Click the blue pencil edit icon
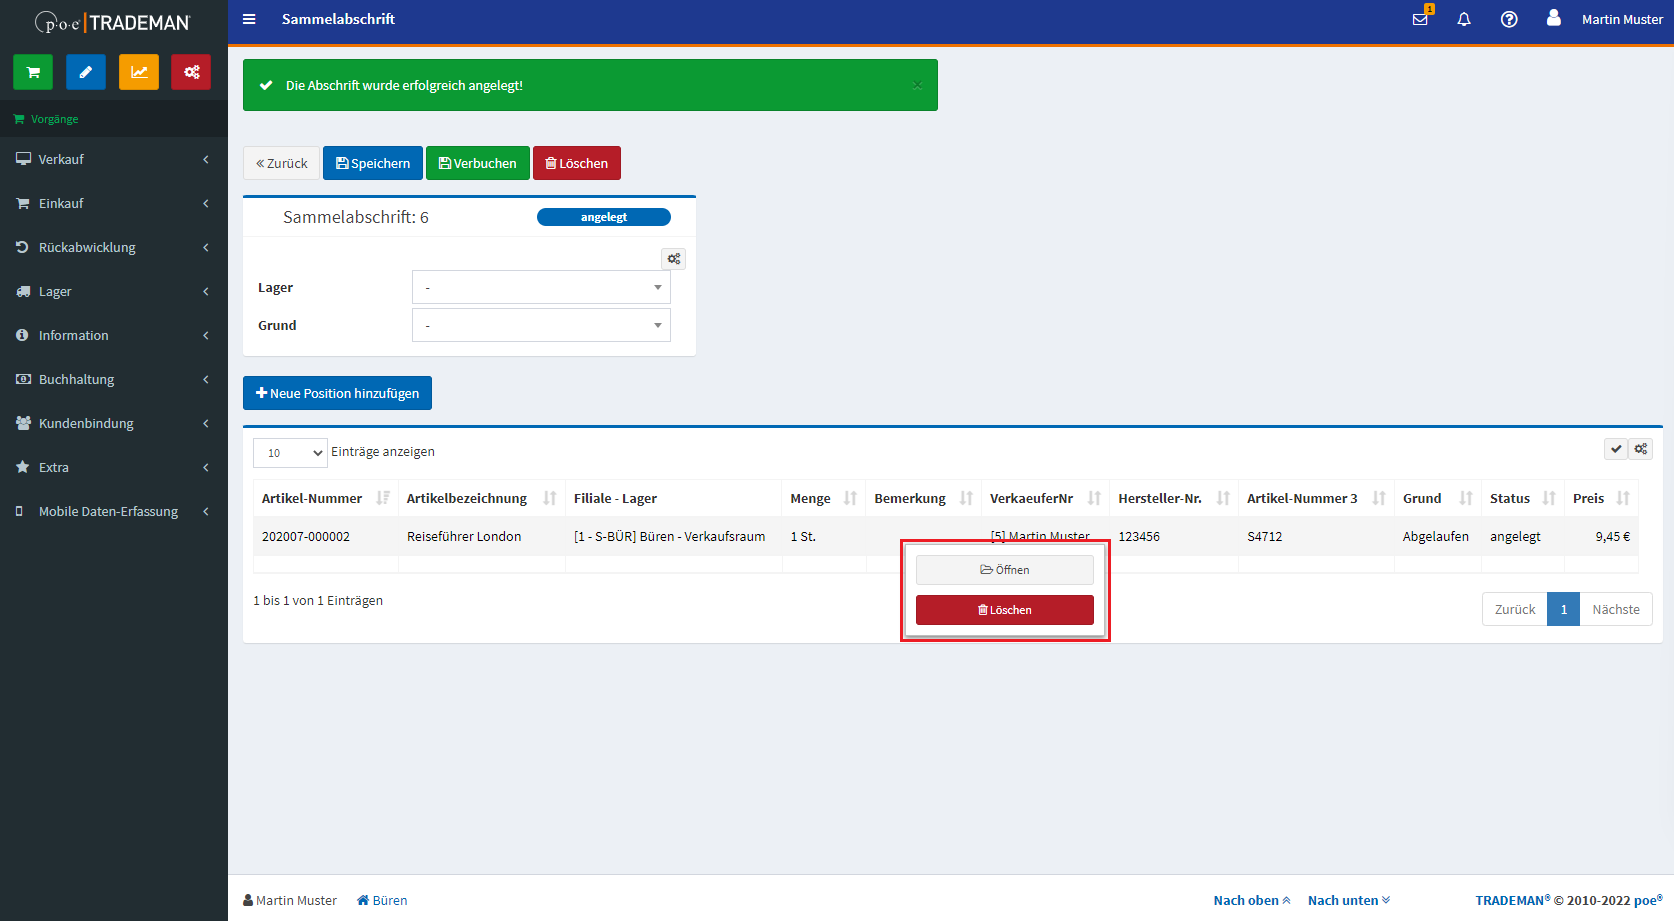This screenshot has width=1674, height=921. [86, 72]
